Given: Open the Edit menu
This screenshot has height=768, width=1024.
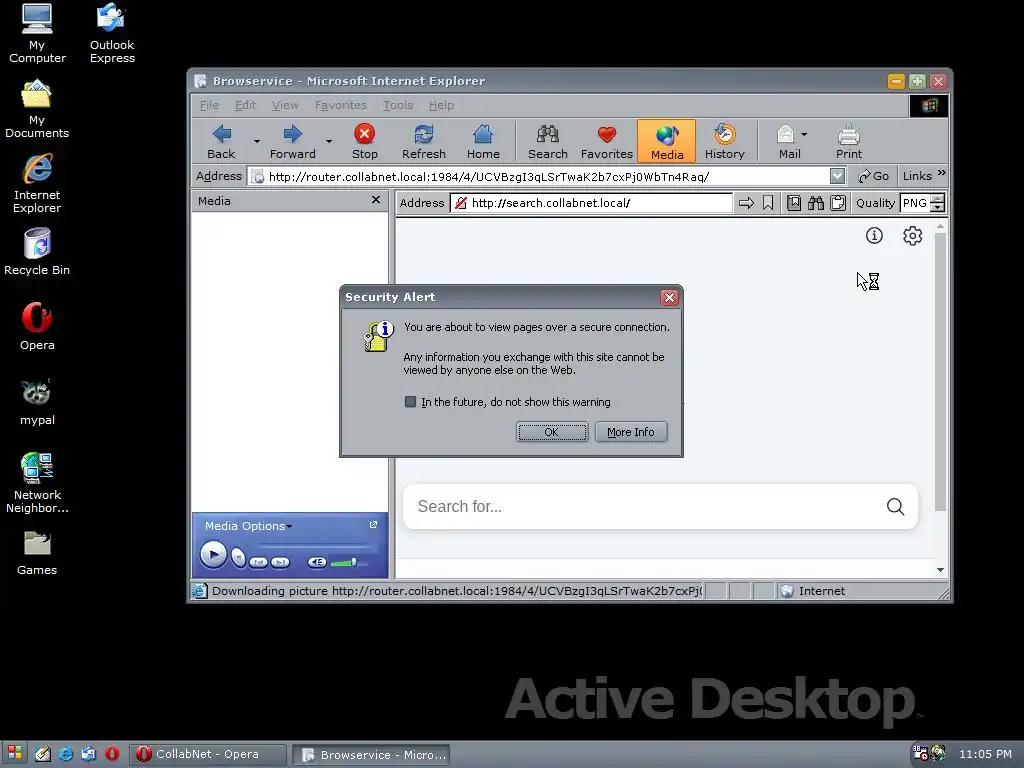Looking at the screenshot, I should click(245, 105).
